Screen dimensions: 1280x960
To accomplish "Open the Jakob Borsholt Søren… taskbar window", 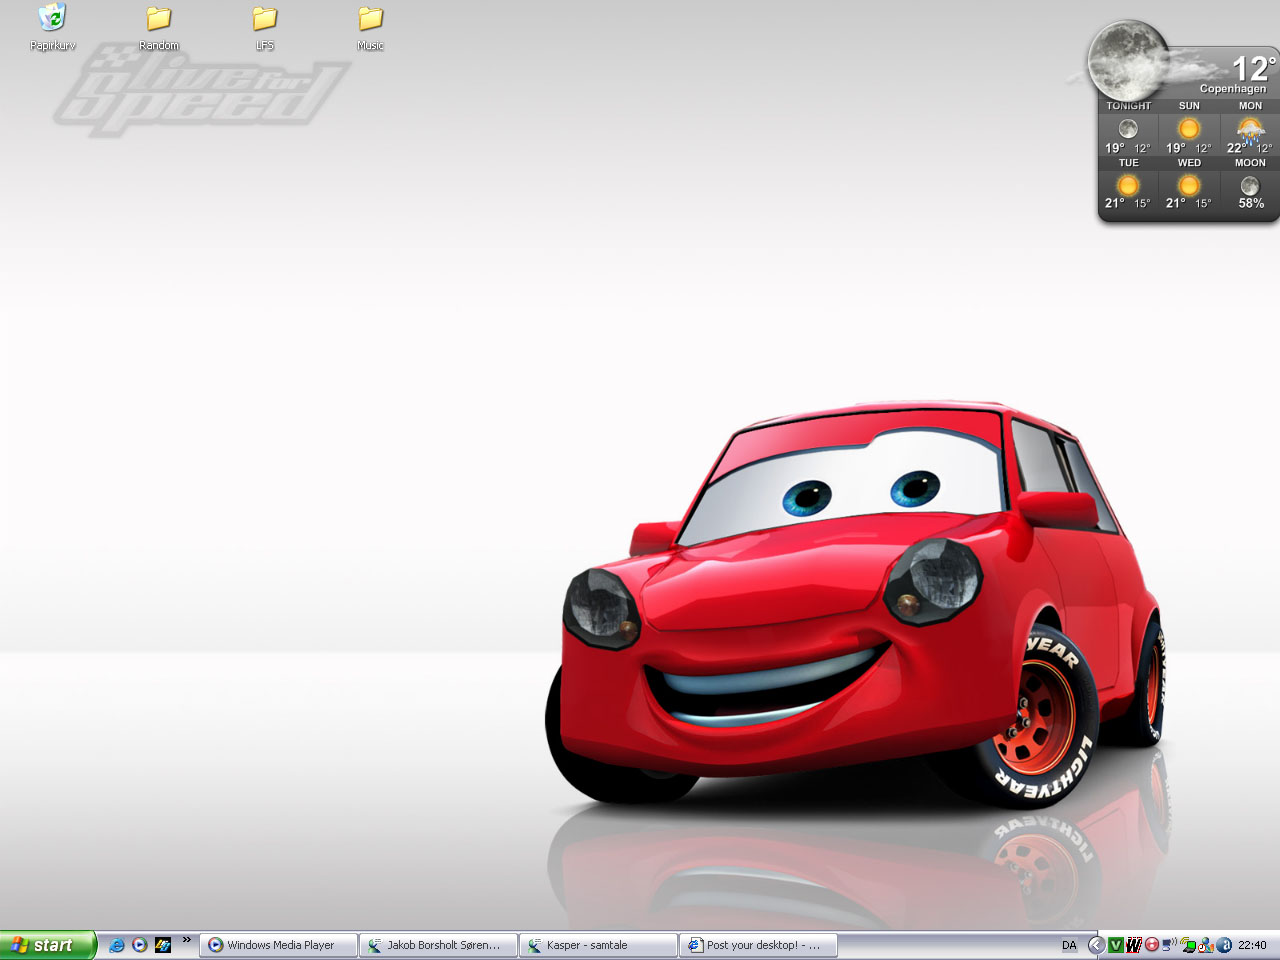I will (x=439, y=945).
